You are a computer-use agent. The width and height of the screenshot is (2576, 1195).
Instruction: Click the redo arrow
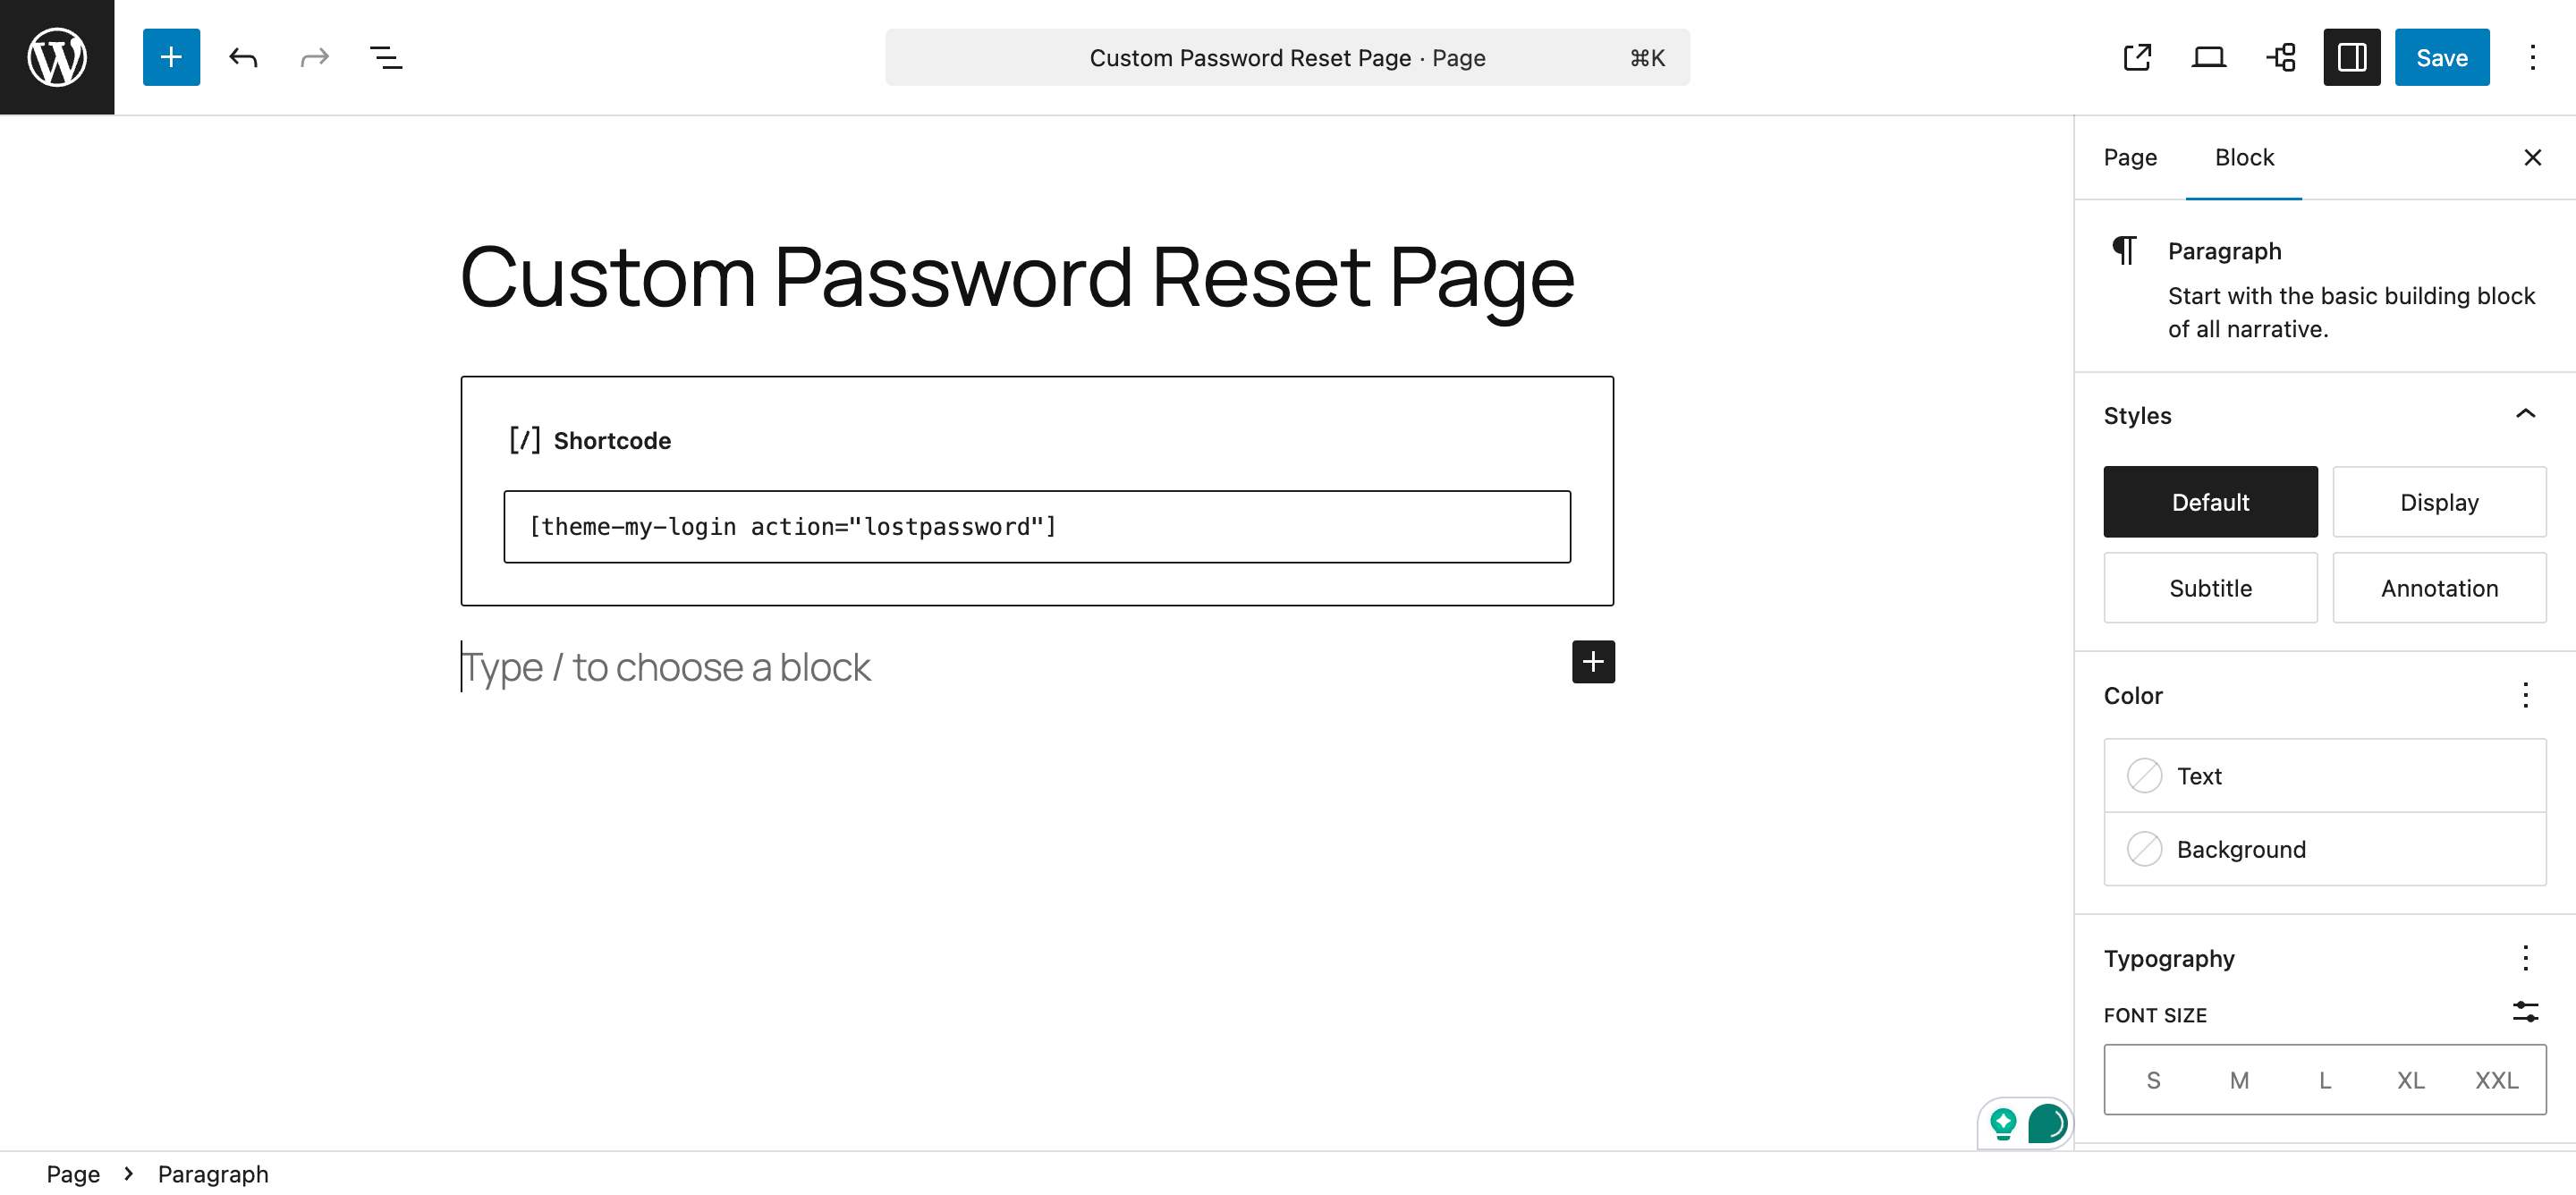click(314, 57)
